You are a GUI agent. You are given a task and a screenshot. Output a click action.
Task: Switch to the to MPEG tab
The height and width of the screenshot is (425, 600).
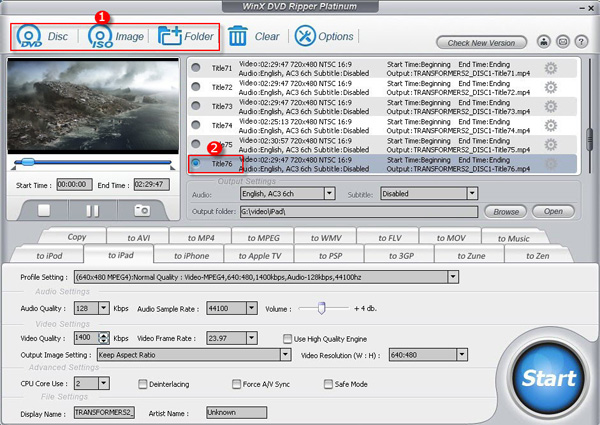263,238
